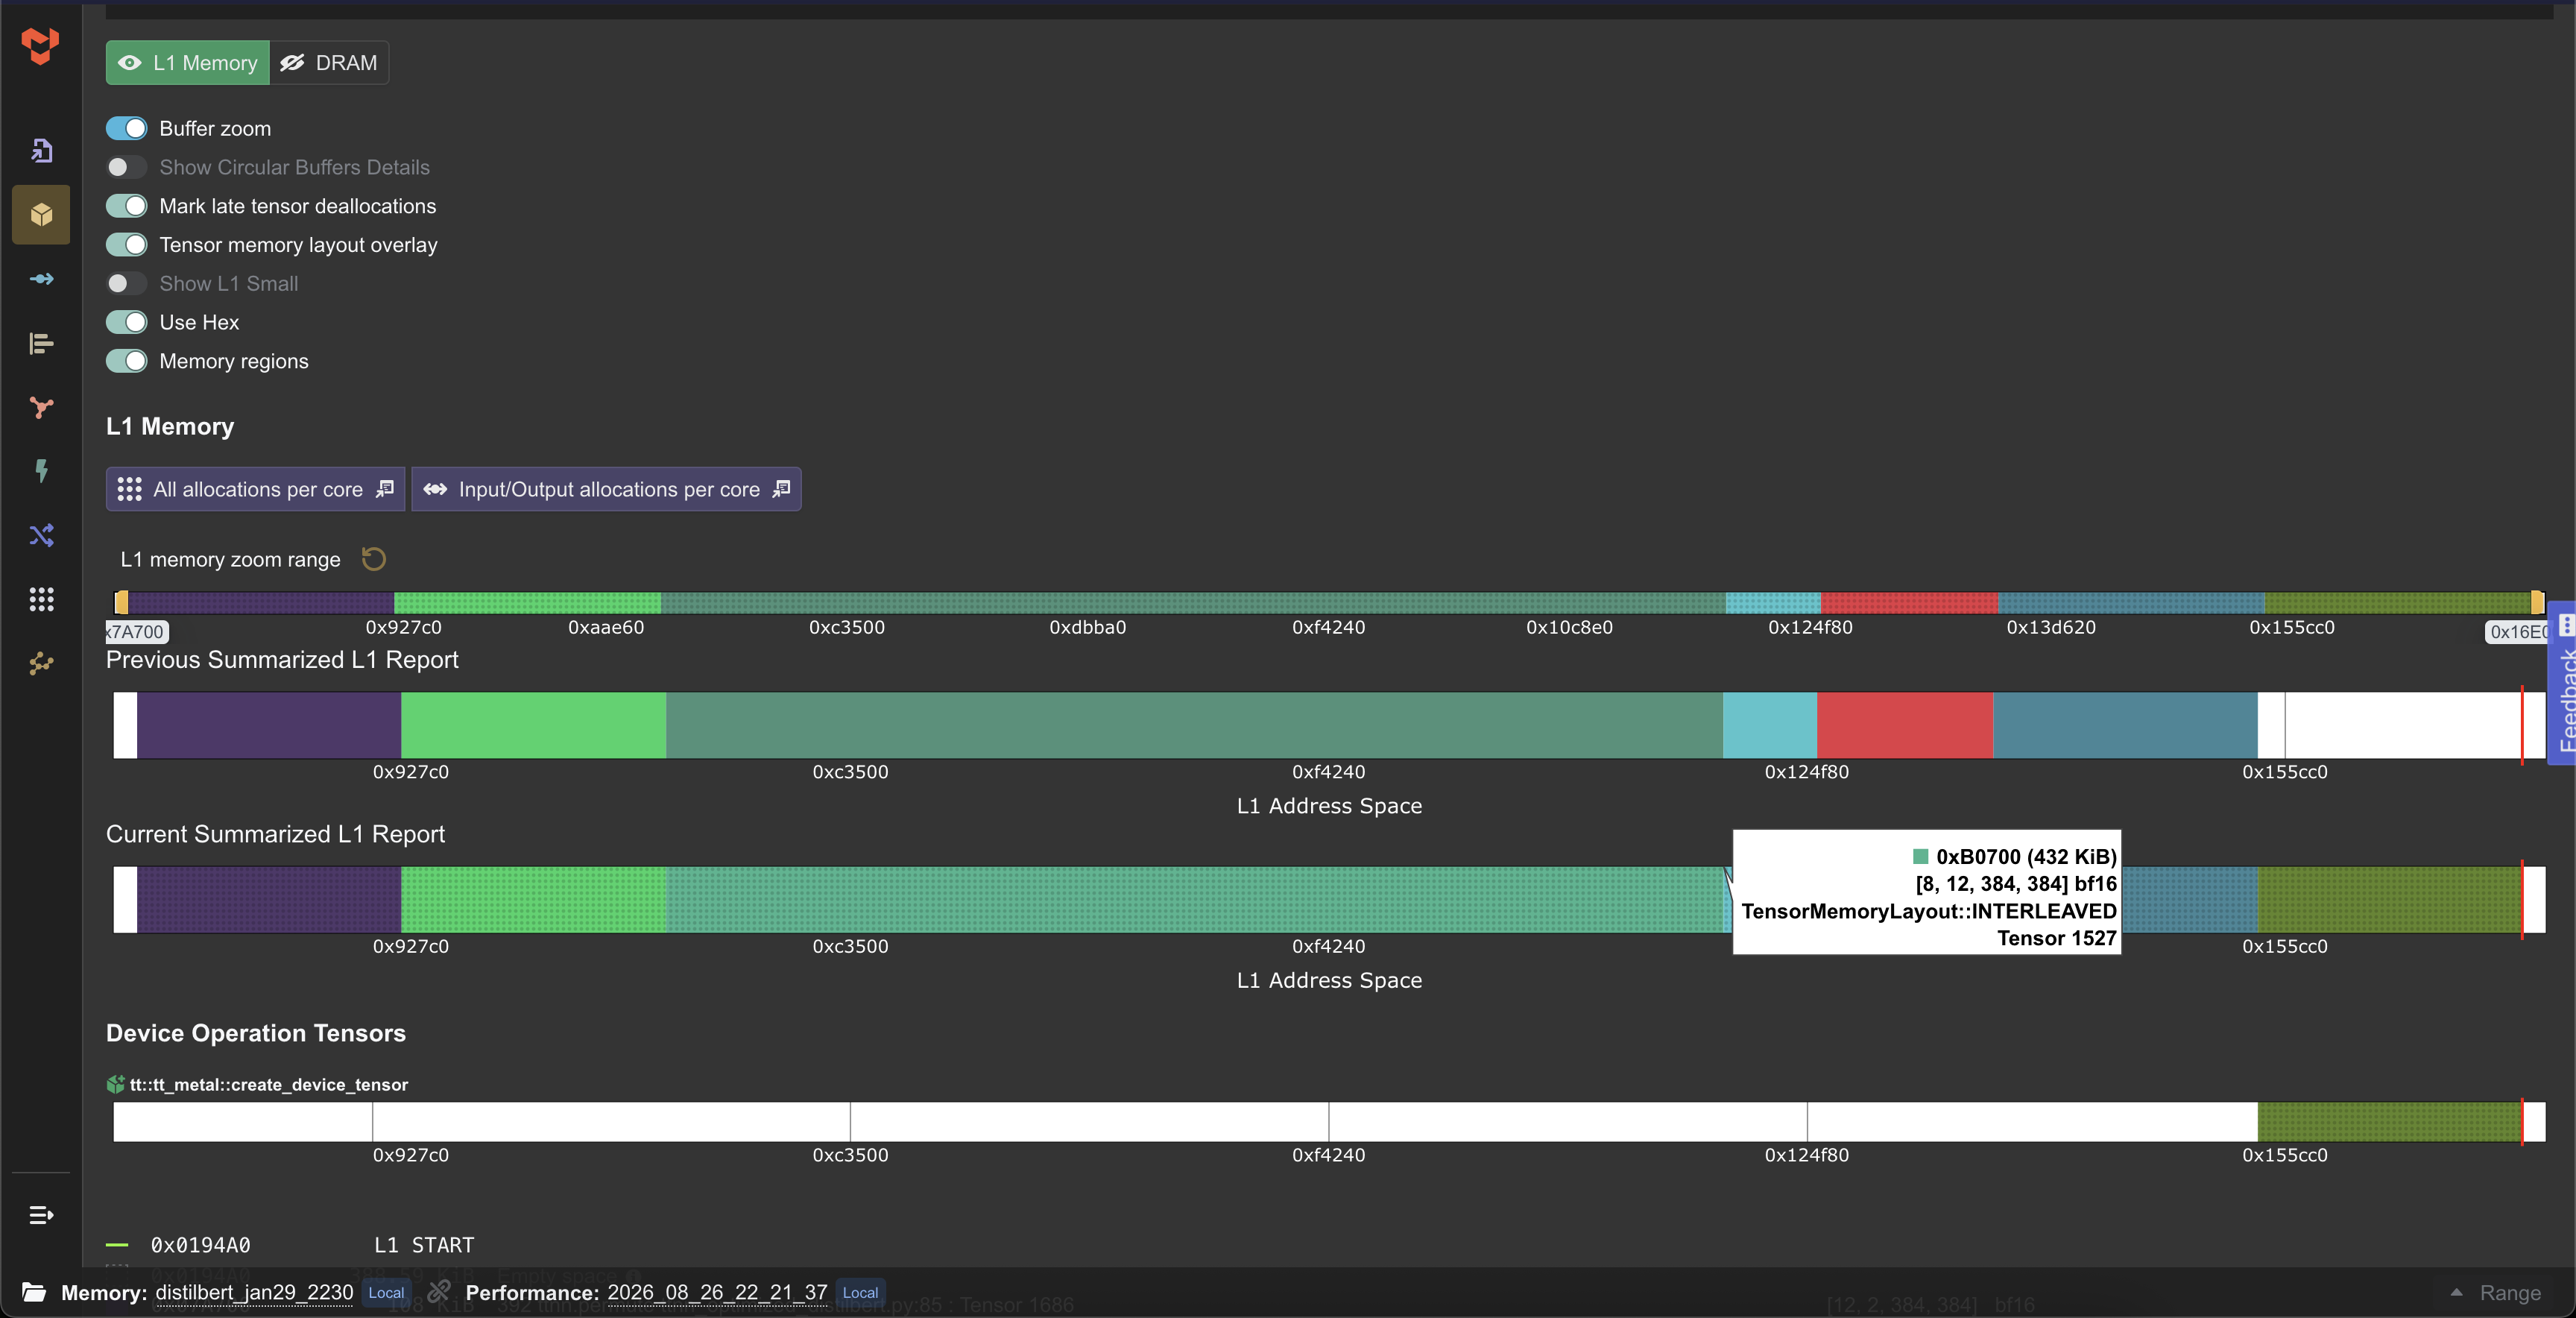
Task: Click the folder icon beside Memory label
Action: coord(34,1292)
